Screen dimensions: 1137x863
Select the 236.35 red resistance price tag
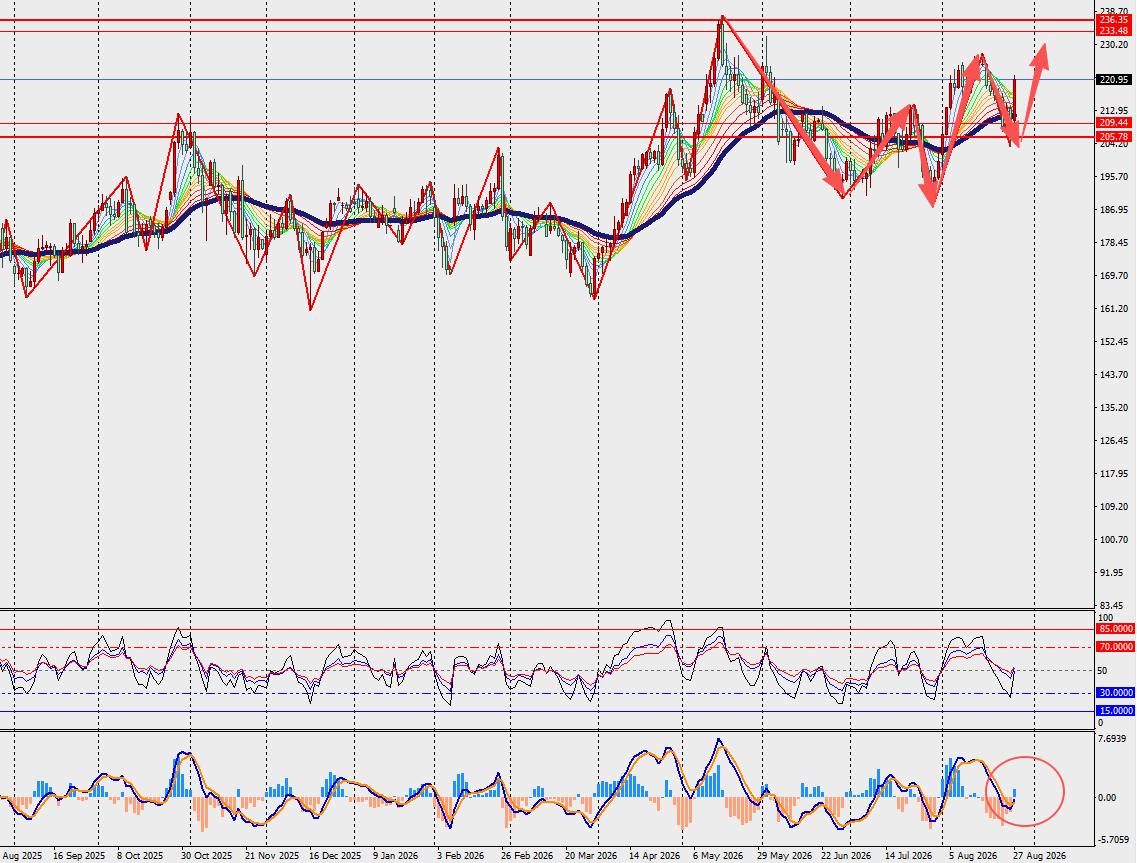coord(1114,20)
